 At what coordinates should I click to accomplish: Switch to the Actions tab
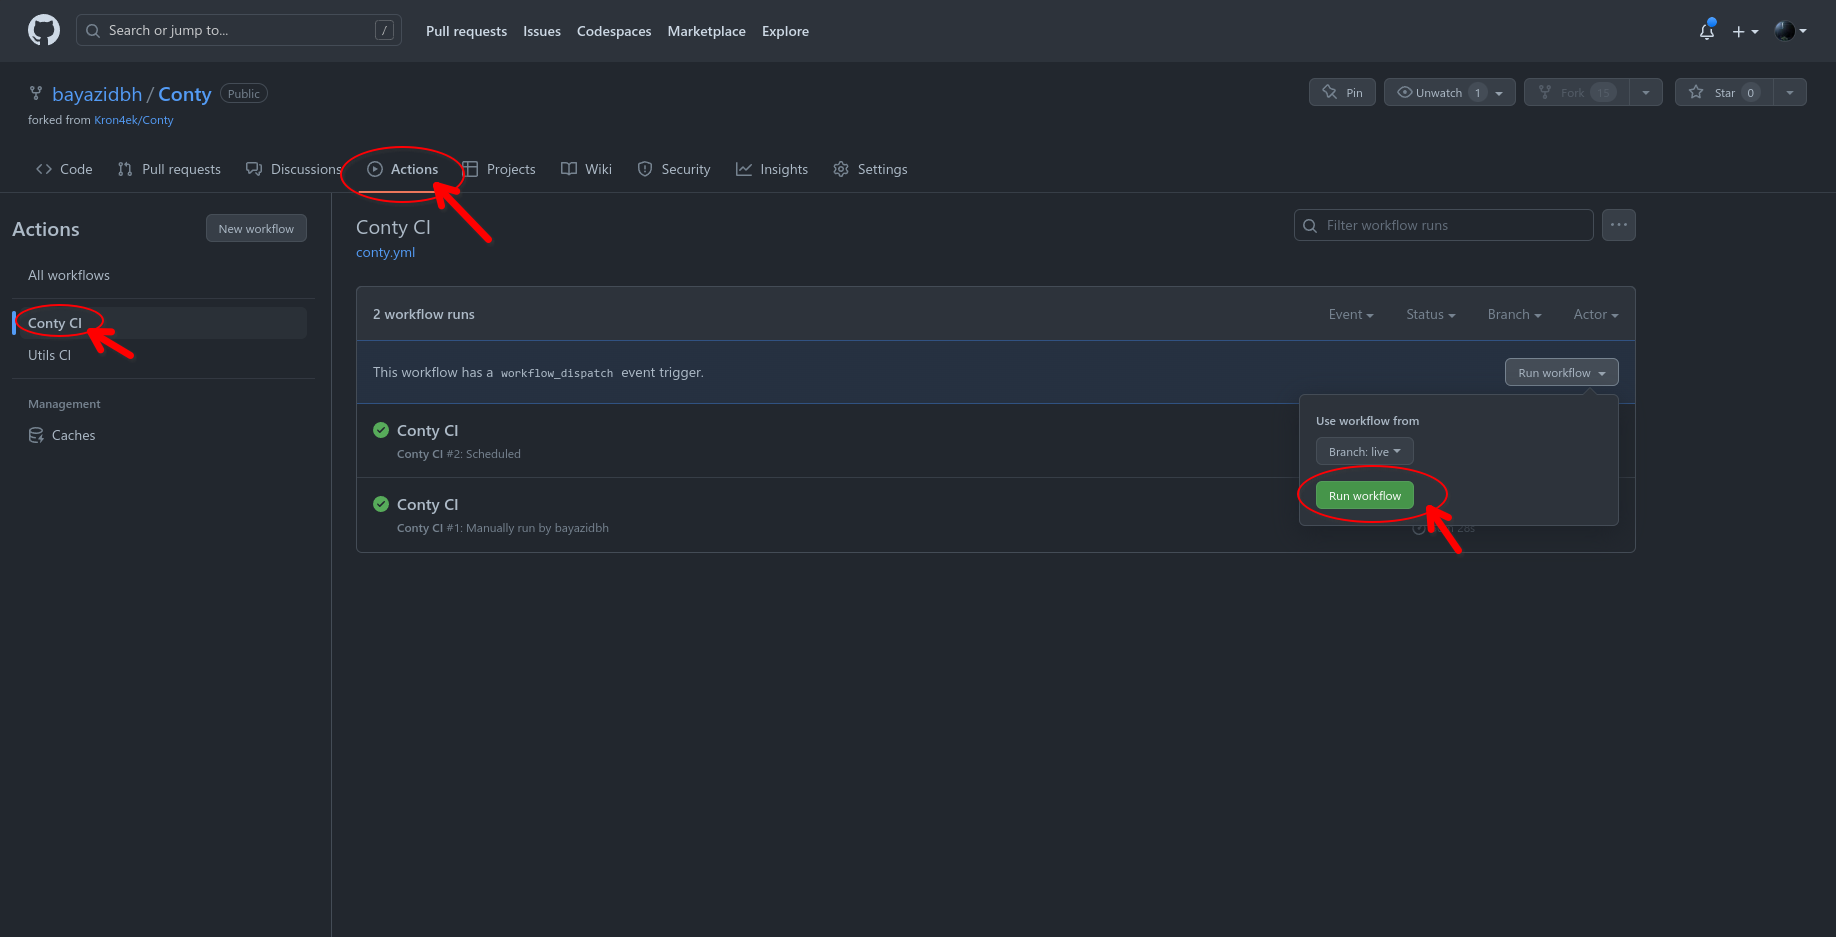point(403,169)
